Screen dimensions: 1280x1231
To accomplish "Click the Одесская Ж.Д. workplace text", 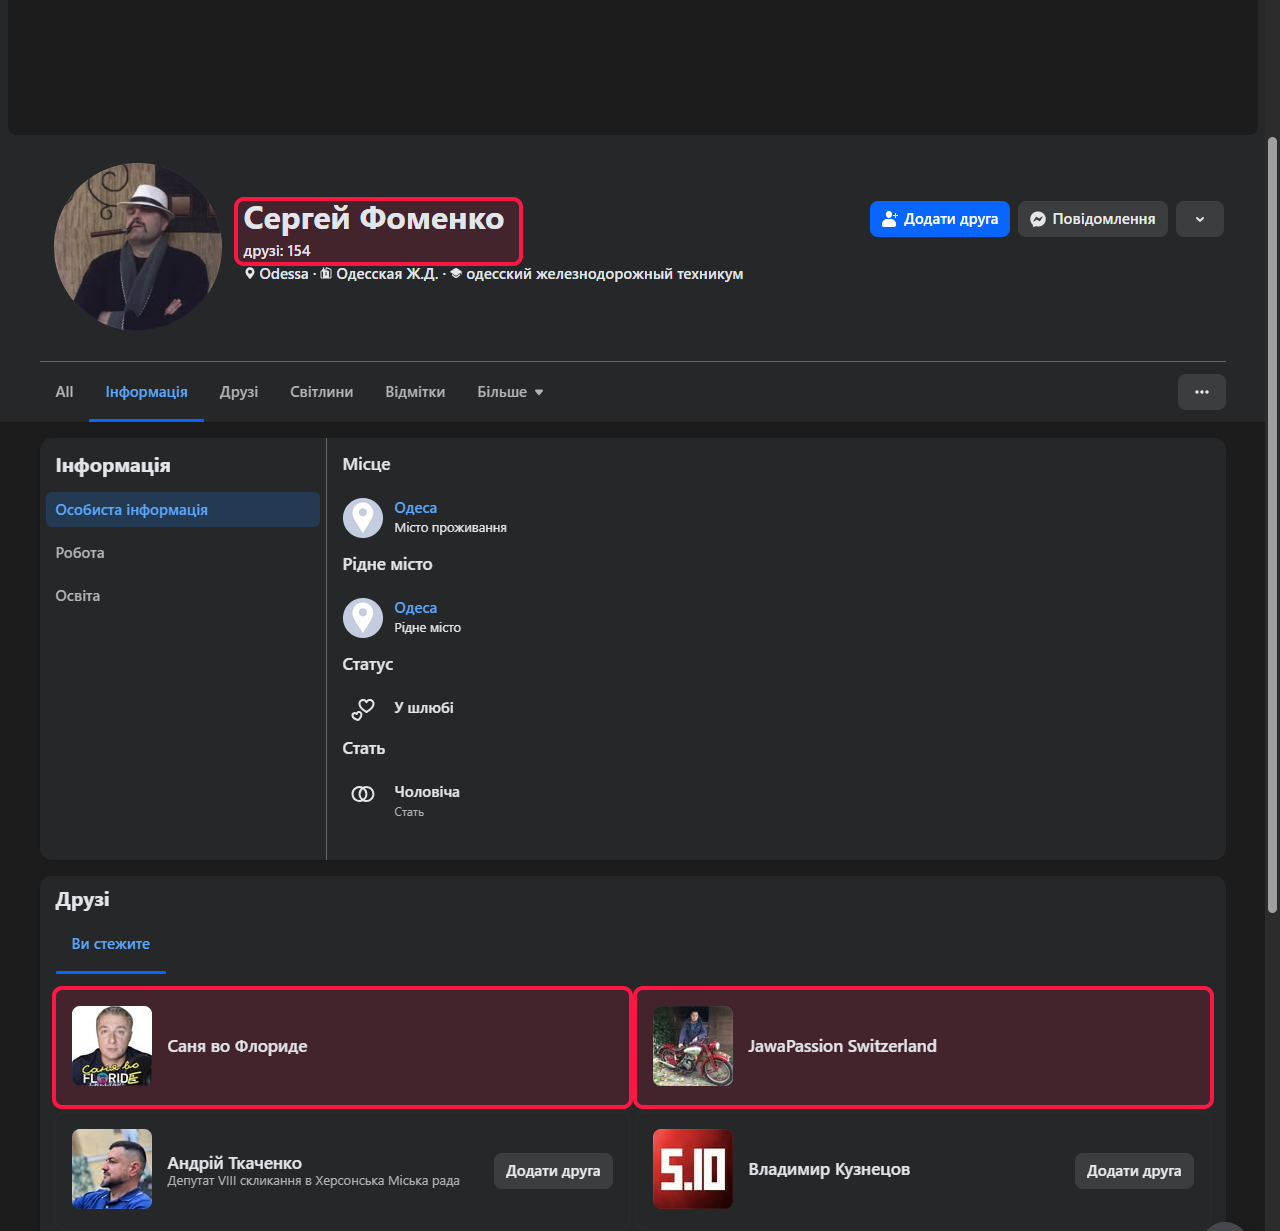I will point(387,274).
